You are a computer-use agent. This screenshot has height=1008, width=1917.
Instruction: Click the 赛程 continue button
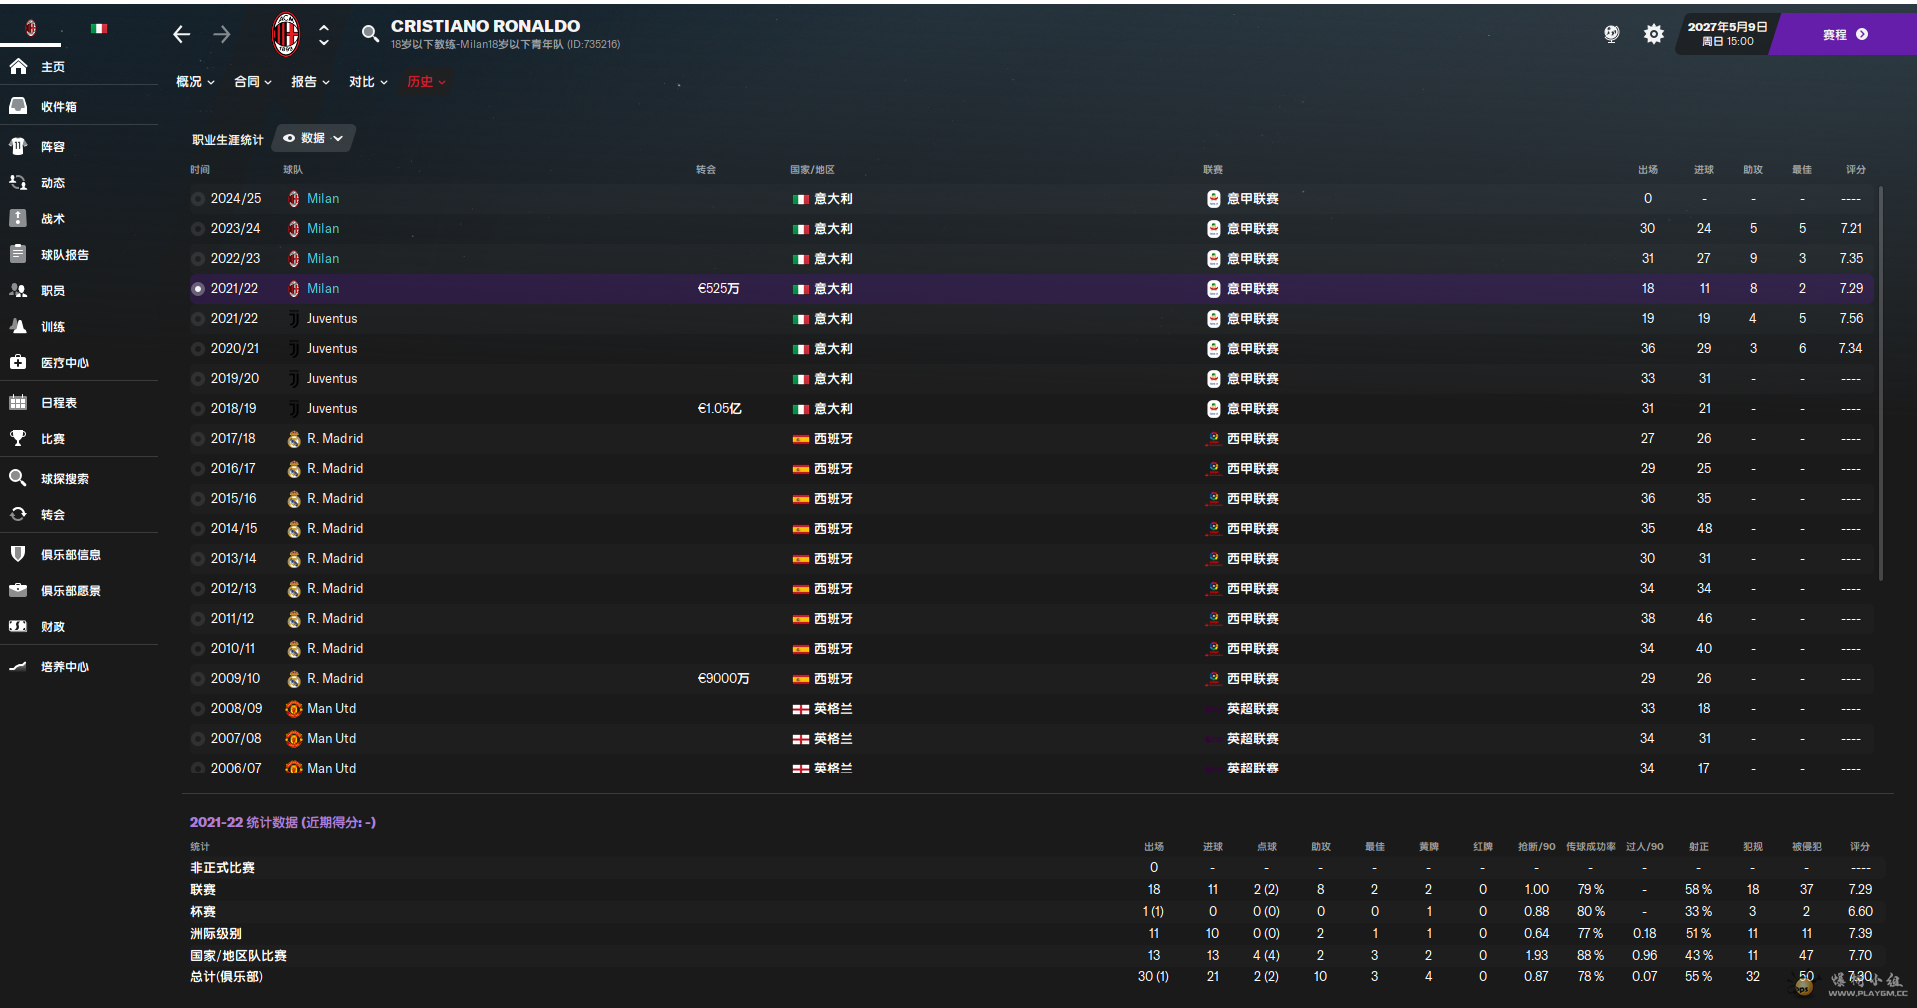1844,34
